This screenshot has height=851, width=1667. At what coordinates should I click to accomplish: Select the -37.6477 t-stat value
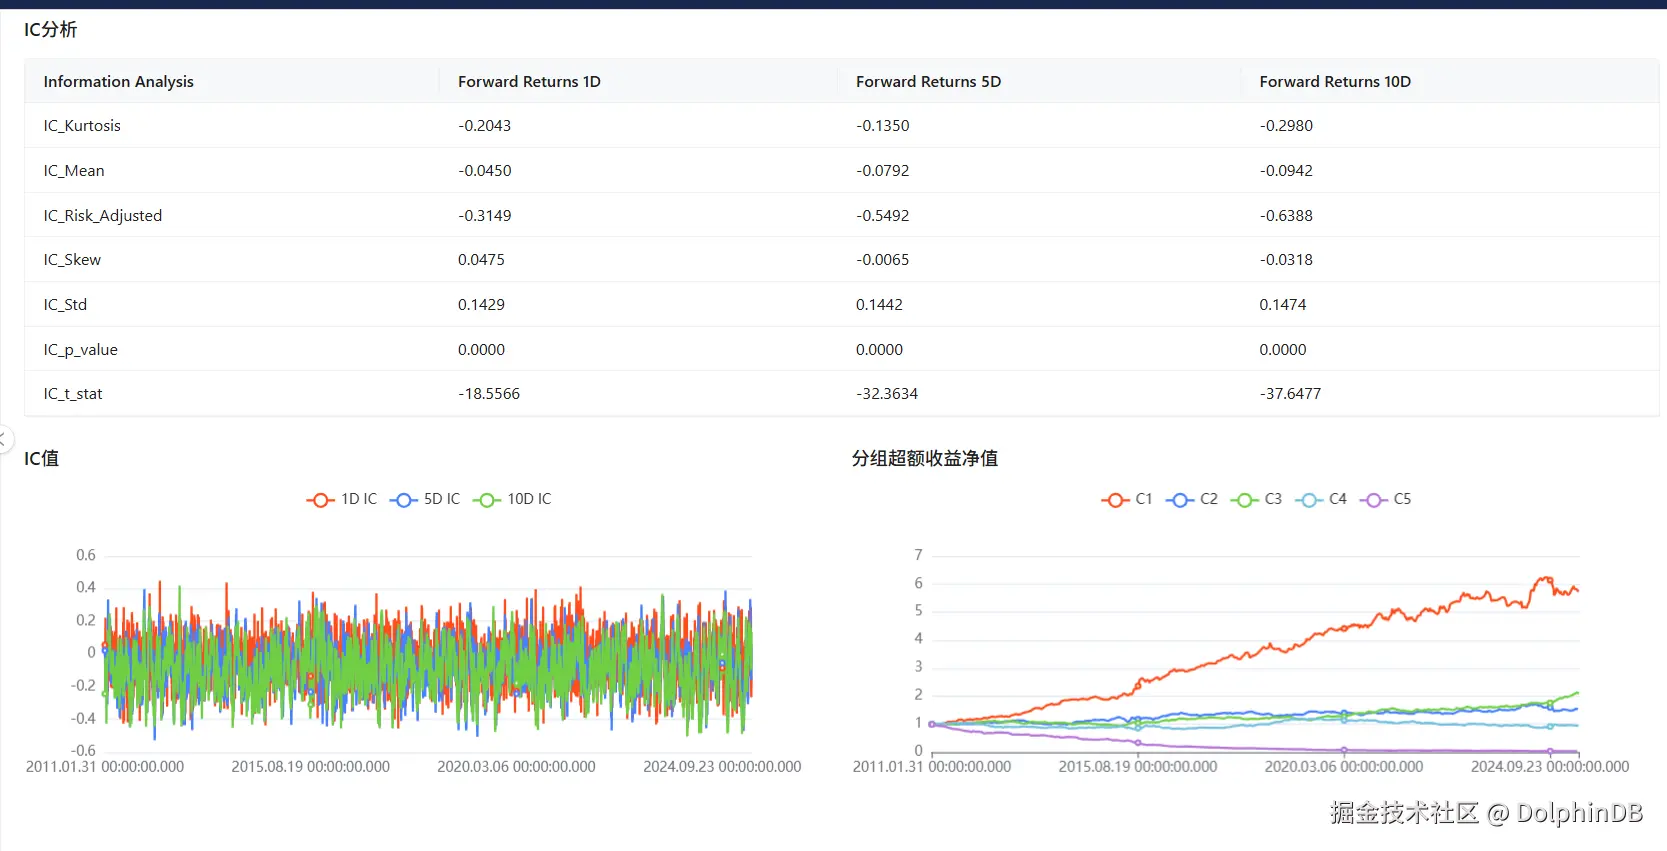[1290, 394]
